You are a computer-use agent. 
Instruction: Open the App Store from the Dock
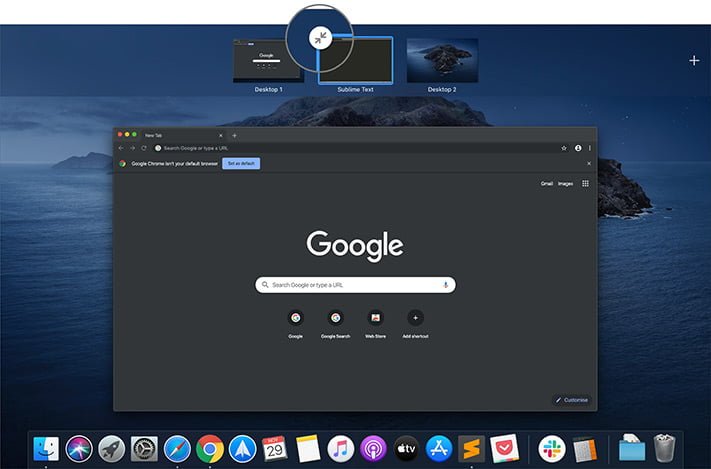(x=439, y=449)
